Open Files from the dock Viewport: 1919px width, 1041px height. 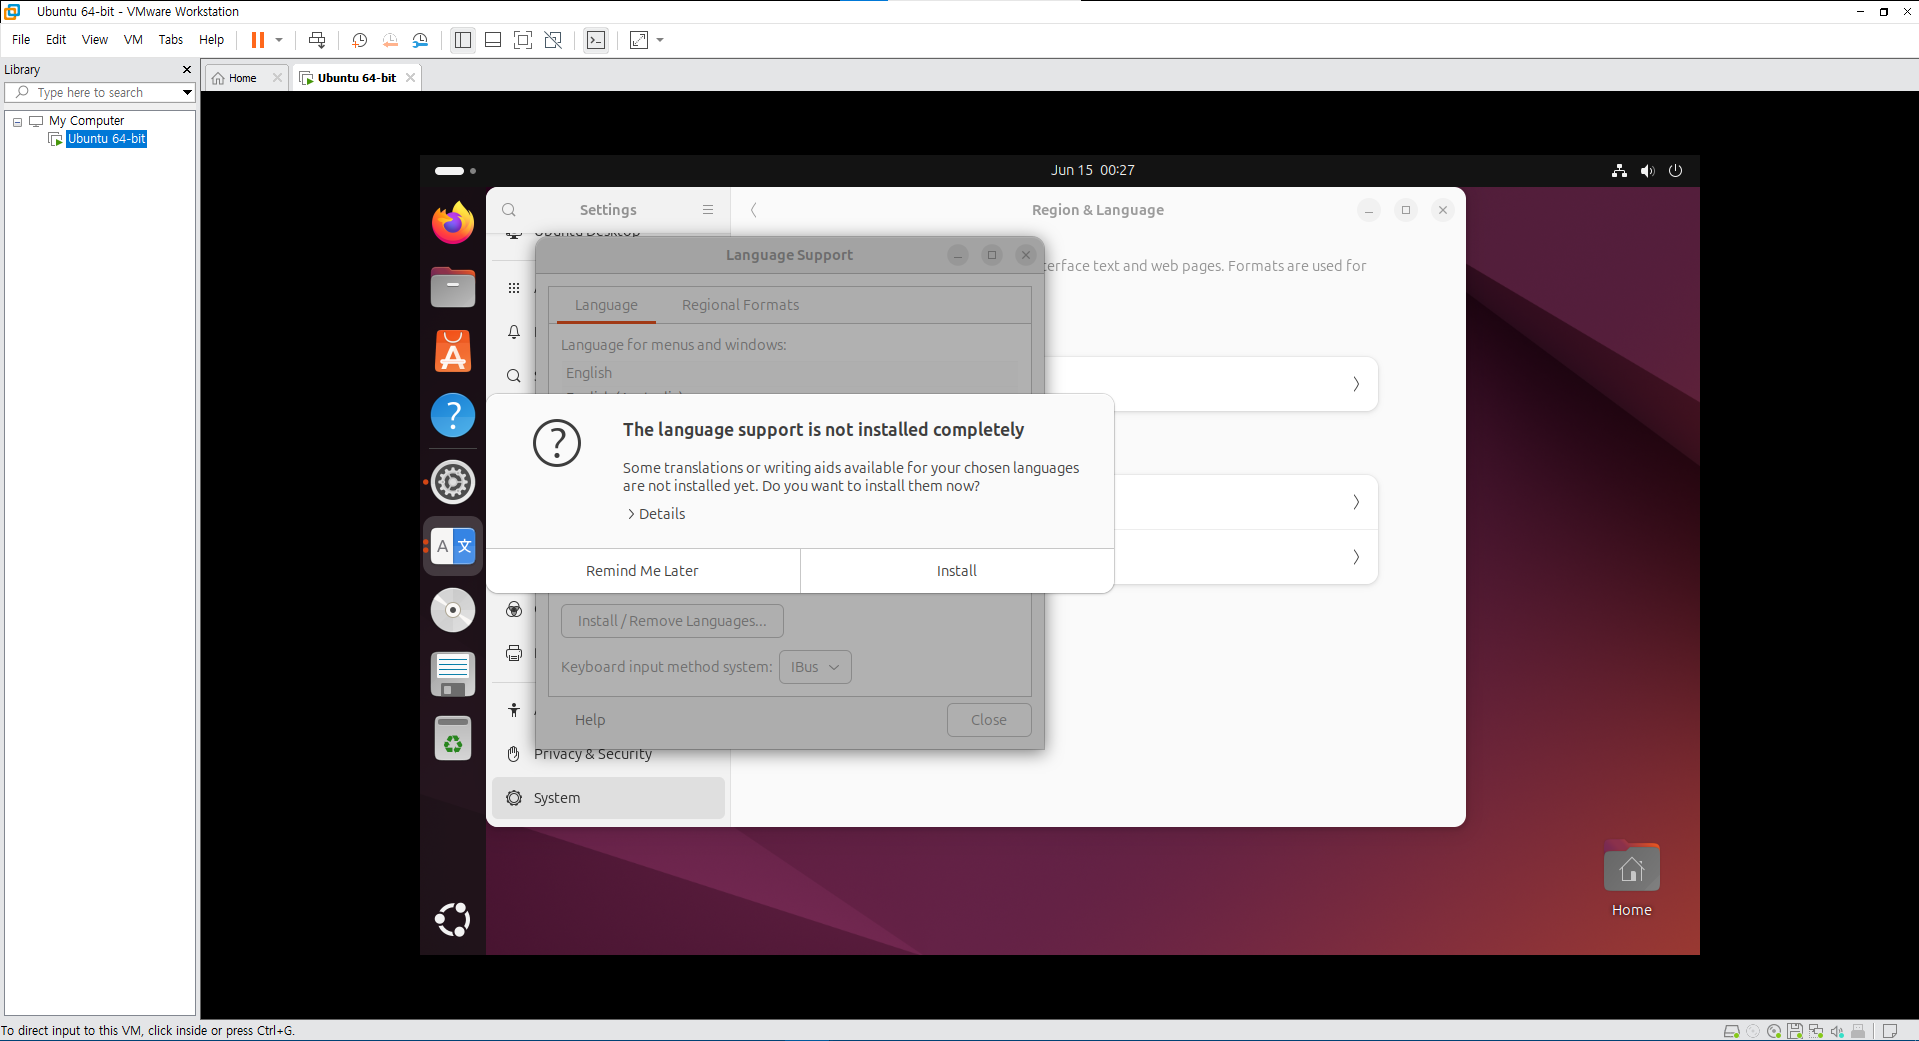pyautogui.click(x=453, y=287)
